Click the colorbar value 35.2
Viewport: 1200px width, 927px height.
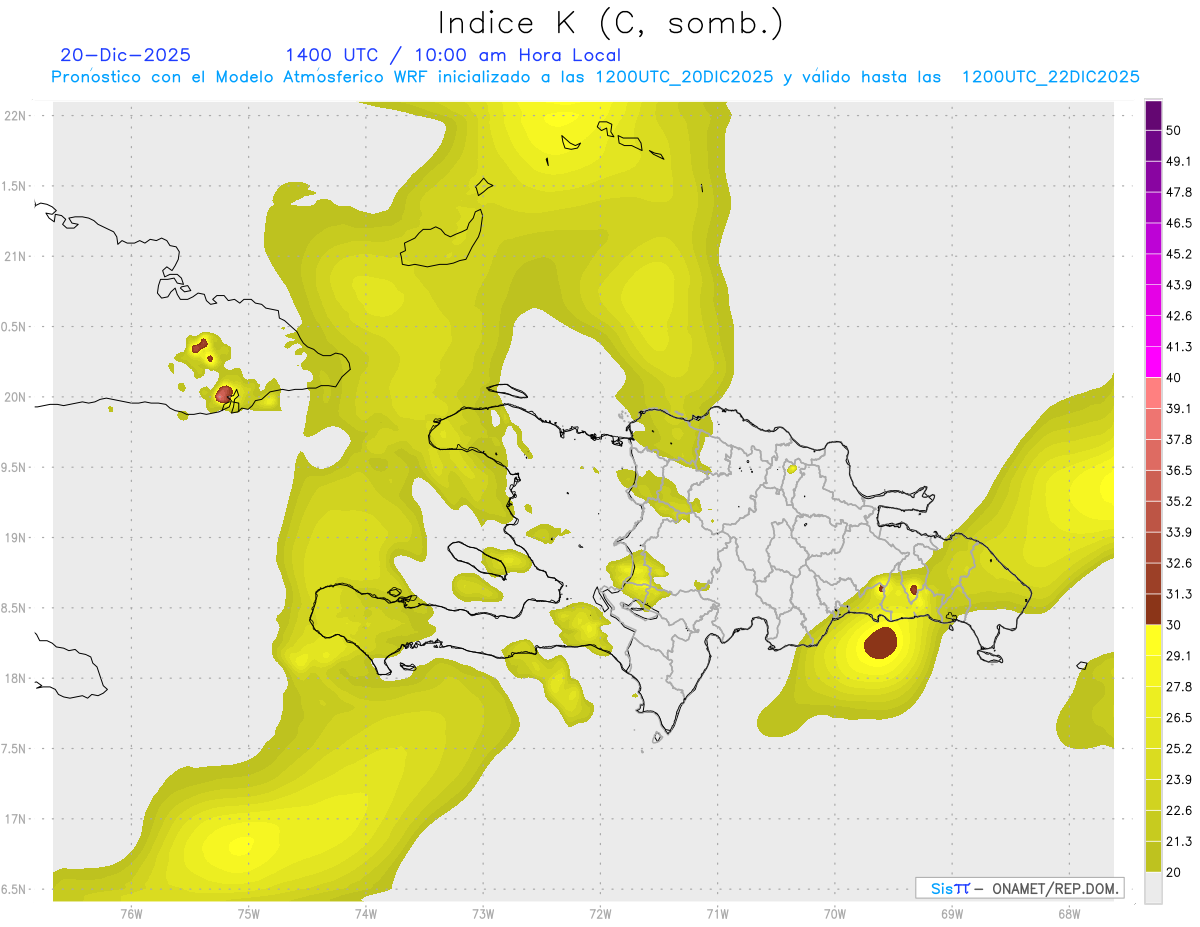click(x=1179, y=501)
